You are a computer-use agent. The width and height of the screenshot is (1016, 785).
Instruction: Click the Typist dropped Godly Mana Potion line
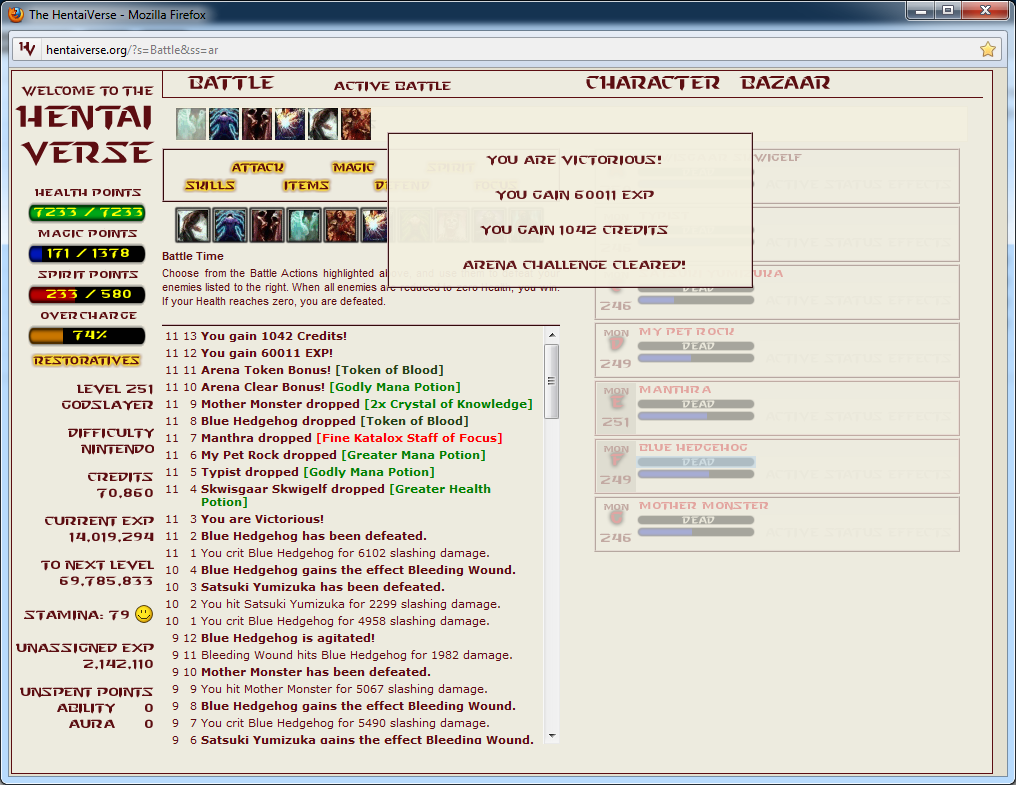click(318, 472)
